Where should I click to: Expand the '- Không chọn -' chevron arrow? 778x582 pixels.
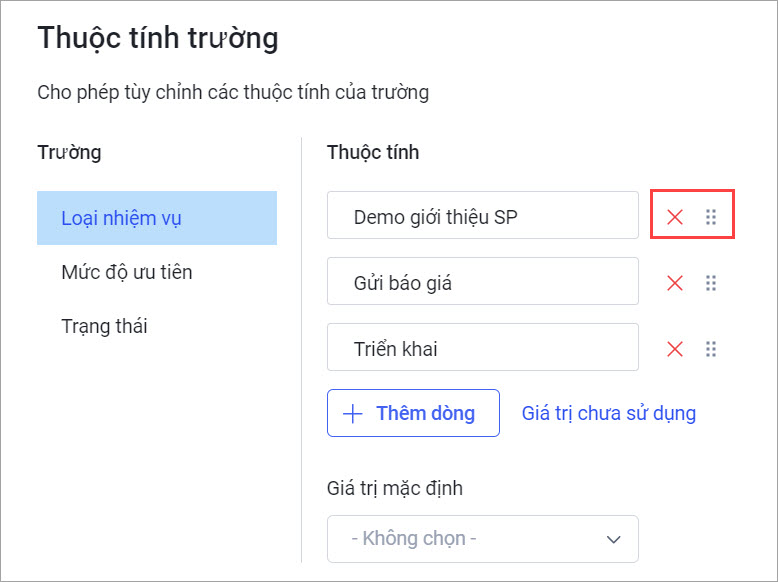(614, 539)
